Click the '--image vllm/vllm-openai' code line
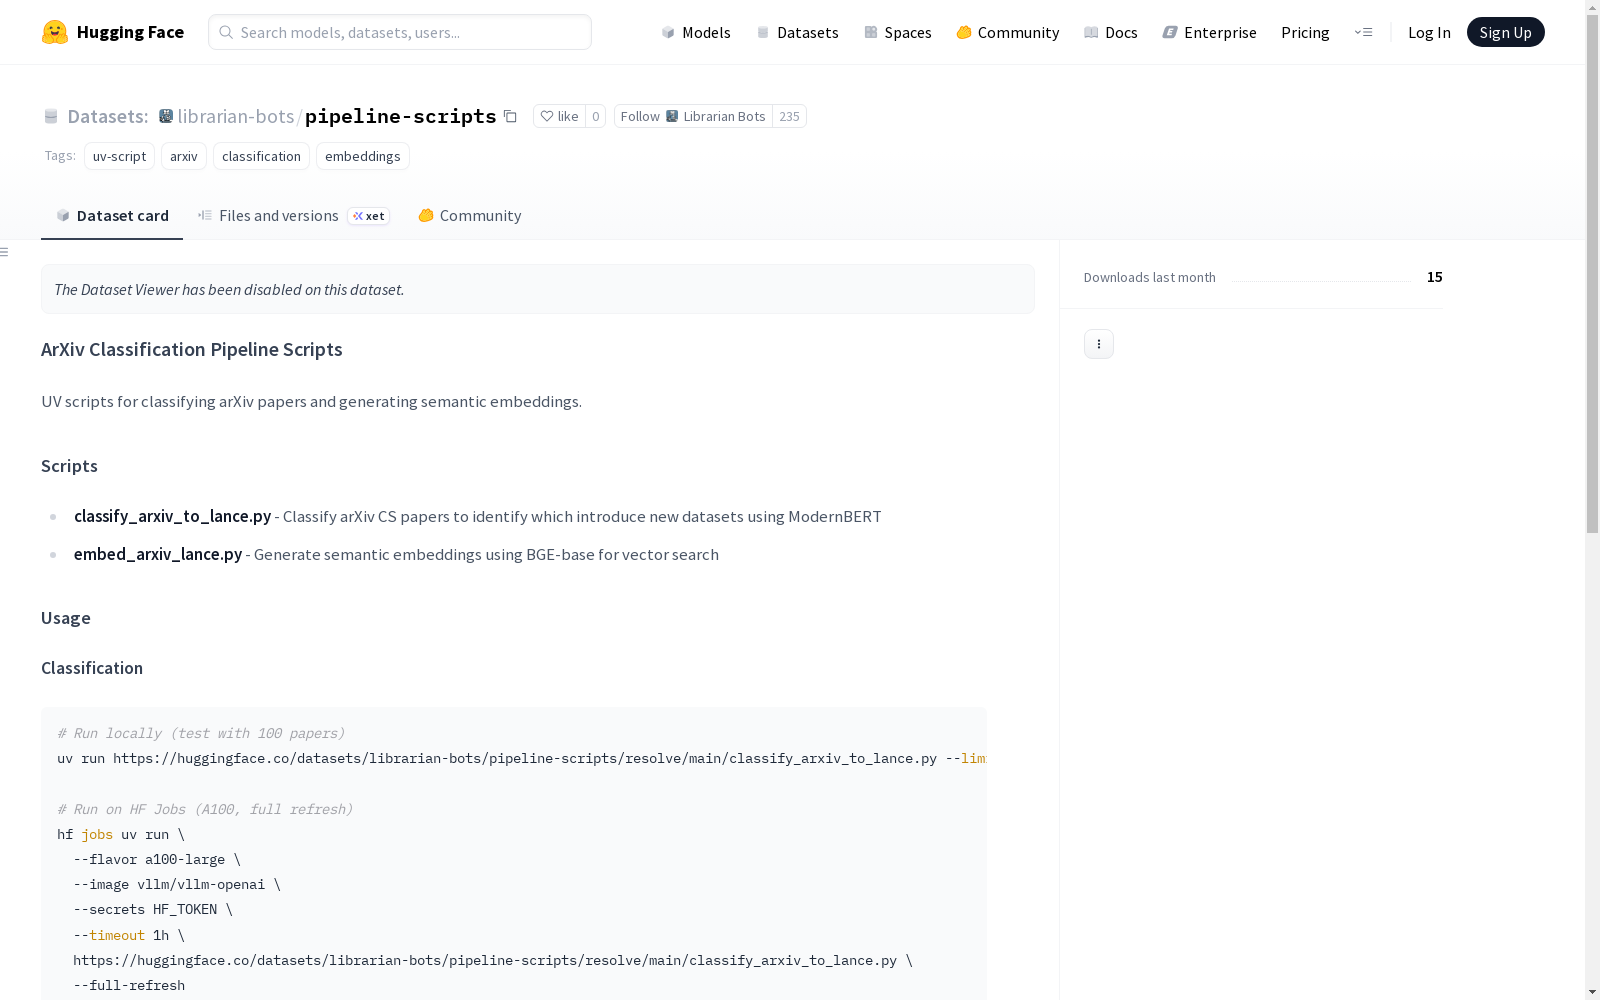The image size is (1600, 1000). [177, 884]
